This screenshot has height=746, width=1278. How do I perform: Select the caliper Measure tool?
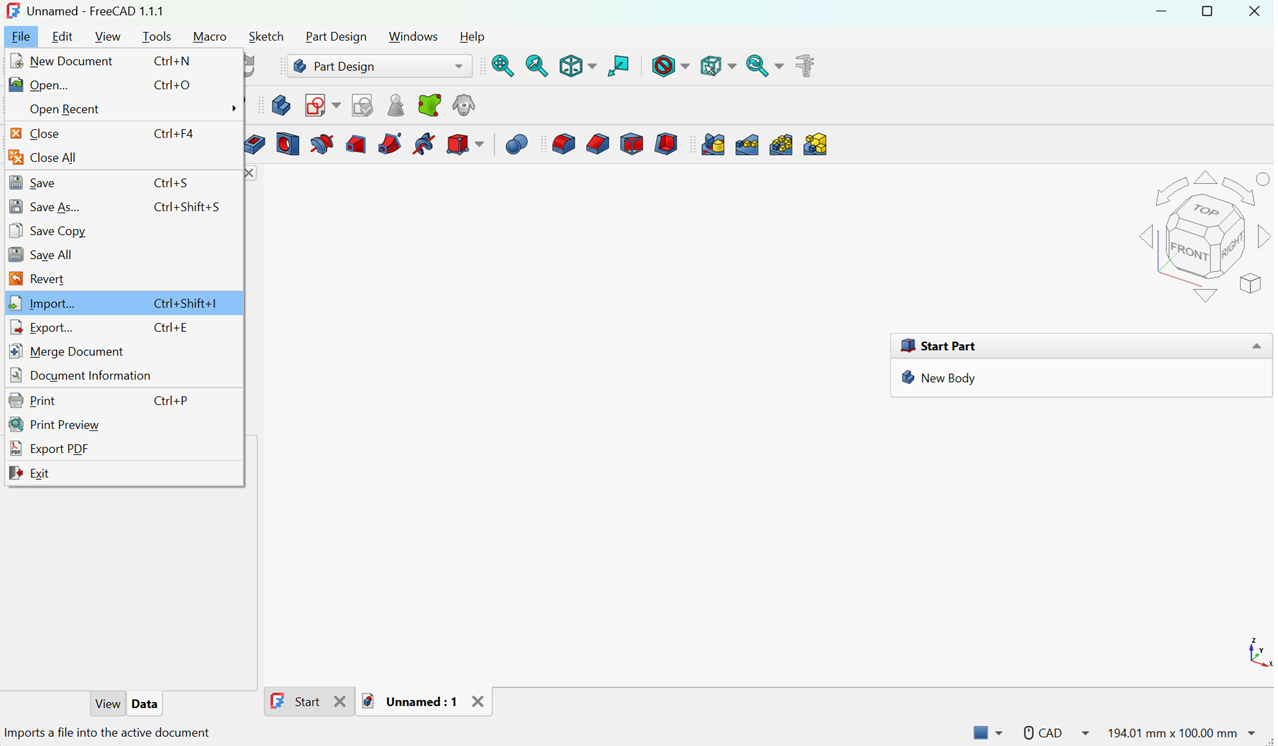pyautogui.click(x=805, y=66)
